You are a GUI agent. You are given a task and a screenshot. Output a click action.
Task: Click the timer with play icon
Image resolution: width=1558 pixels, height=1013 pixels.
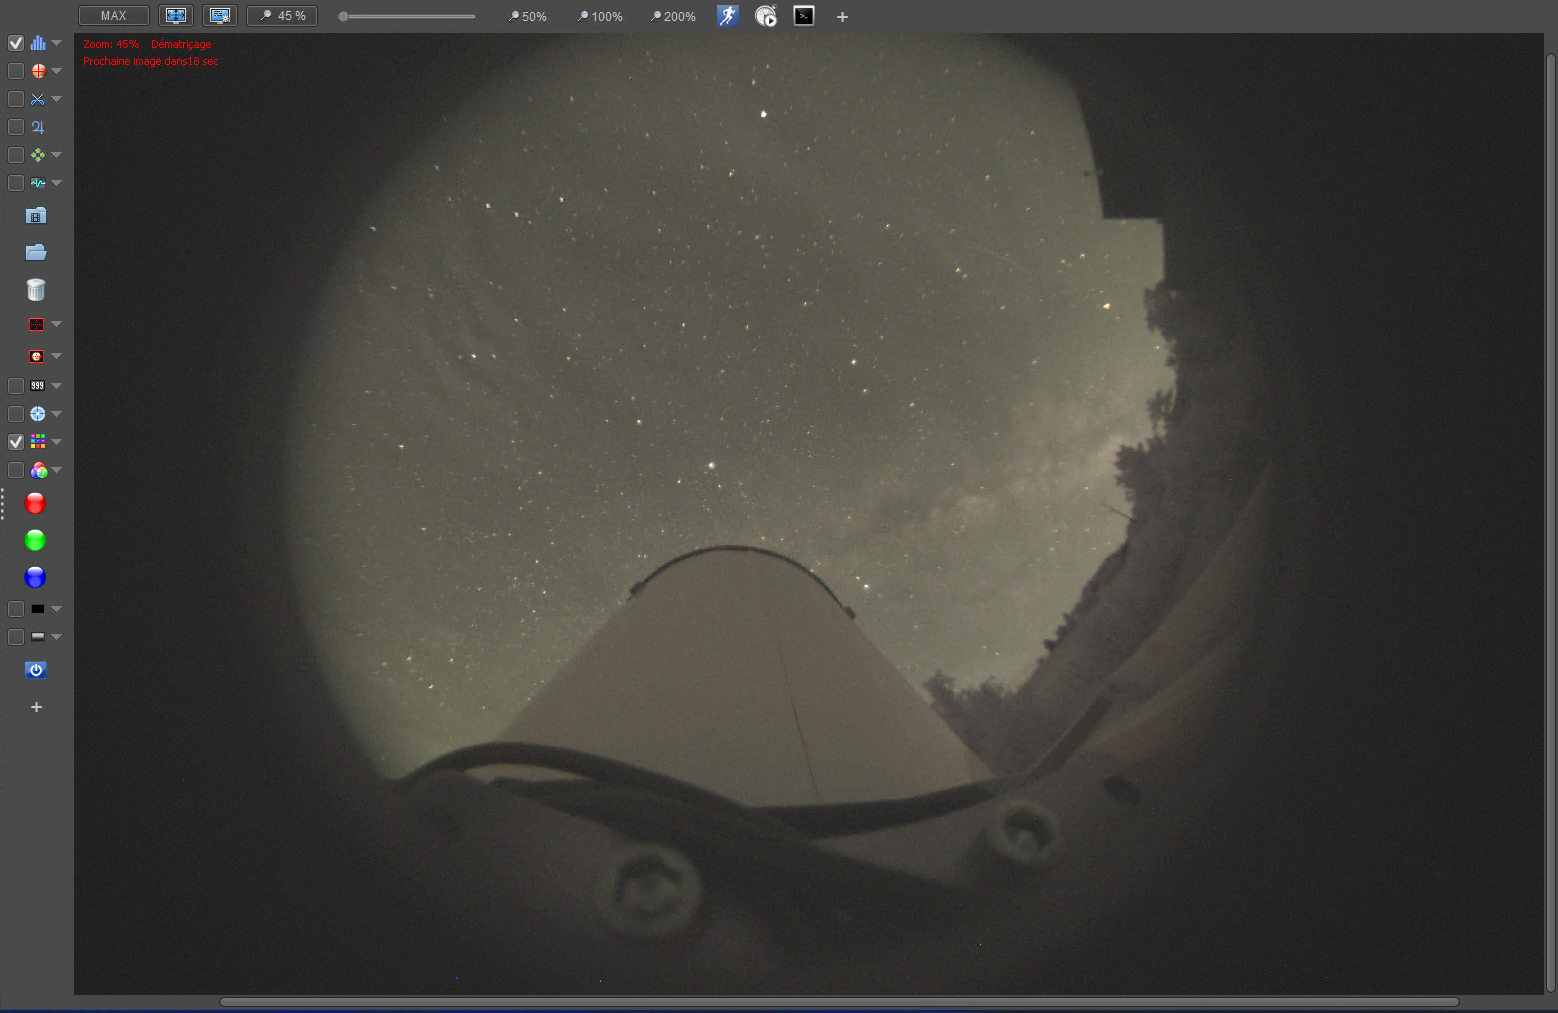click(x=766, y=16)
